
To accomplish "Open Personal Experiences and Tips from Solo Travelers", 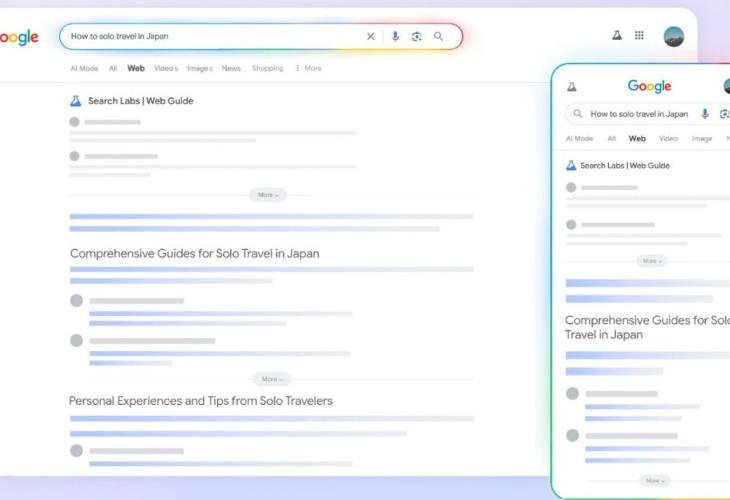I will point(200,401).
